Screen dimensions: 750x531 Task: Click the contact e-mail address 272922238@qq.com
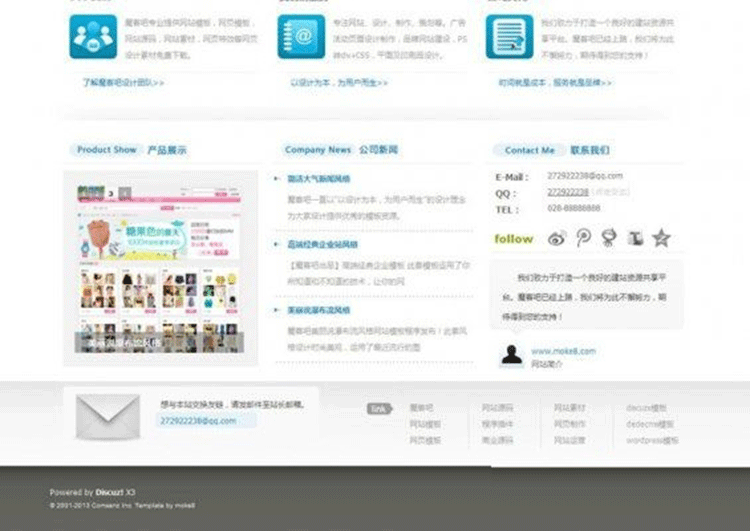(585, 176)
